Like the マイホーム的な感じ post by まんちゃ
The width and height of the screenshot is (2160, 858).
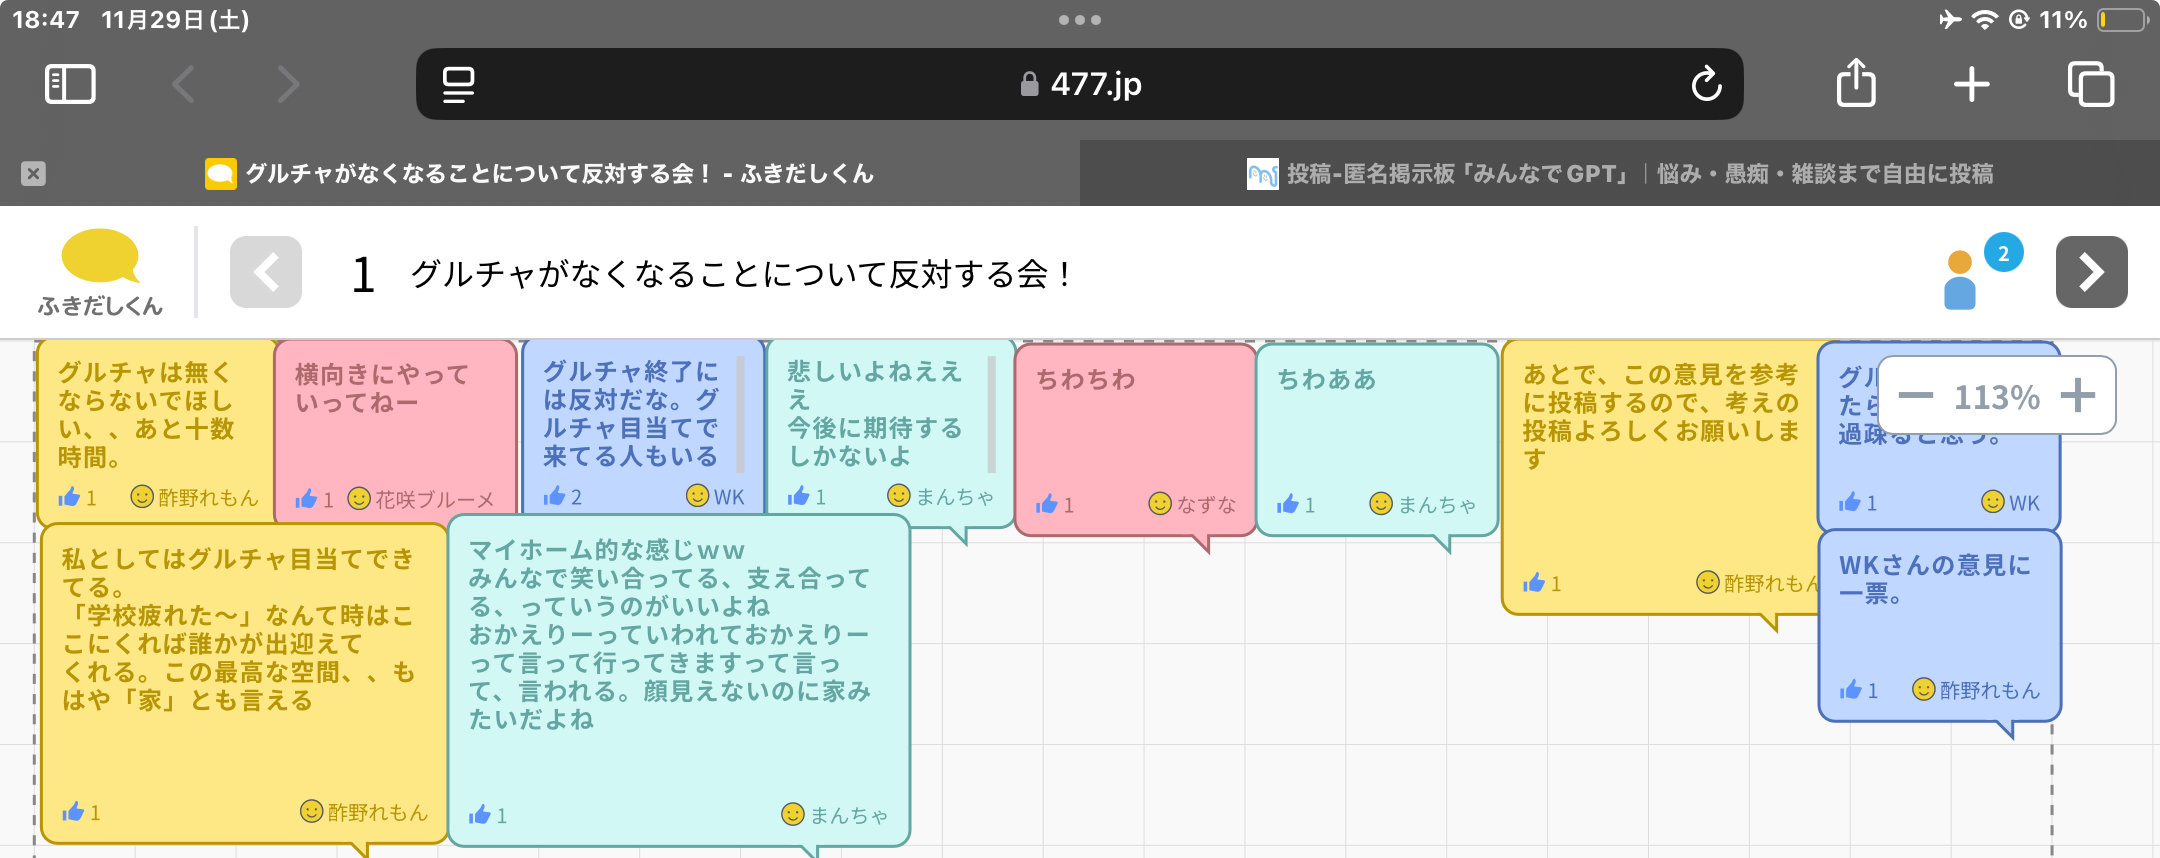coord(480,815)
